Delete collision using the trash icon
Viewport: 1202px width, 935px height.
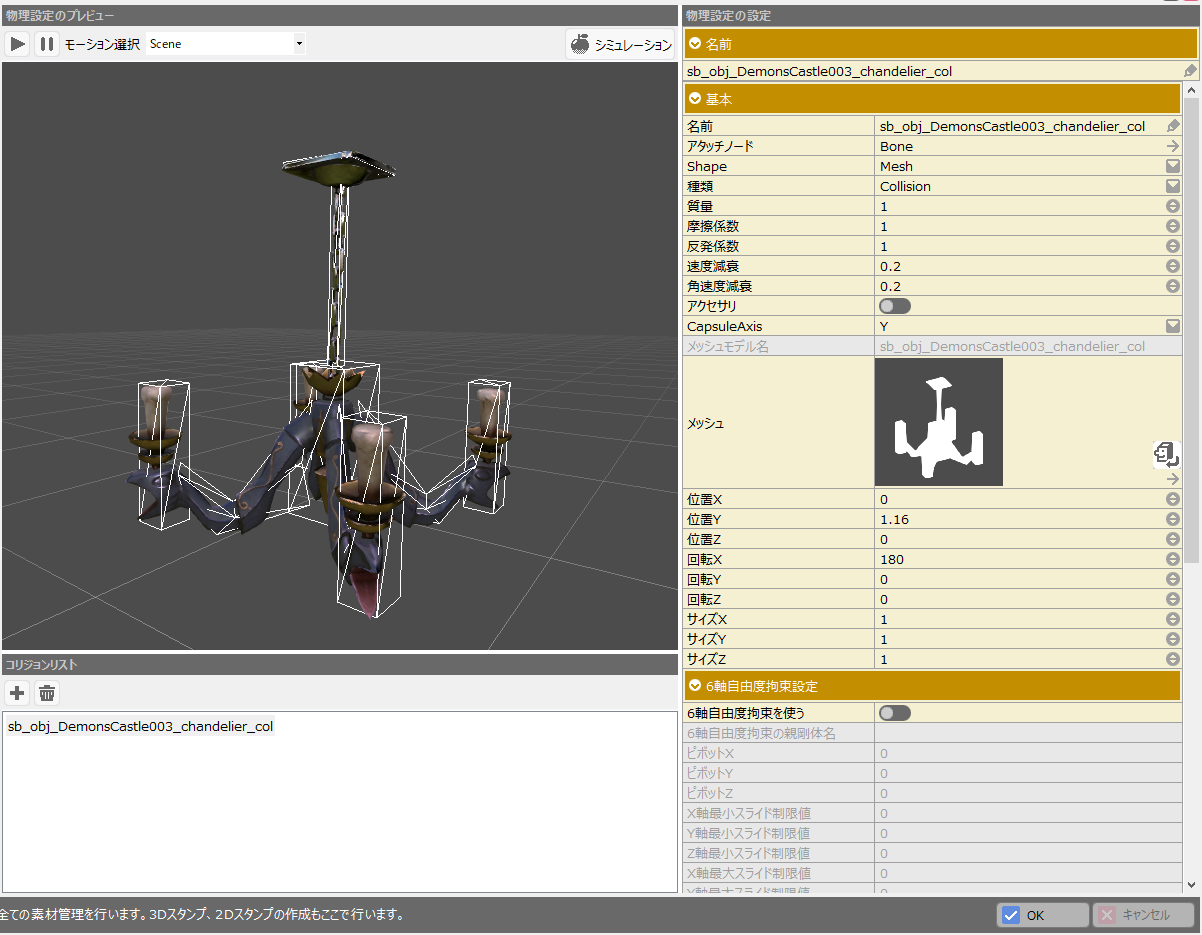[47, 693]
